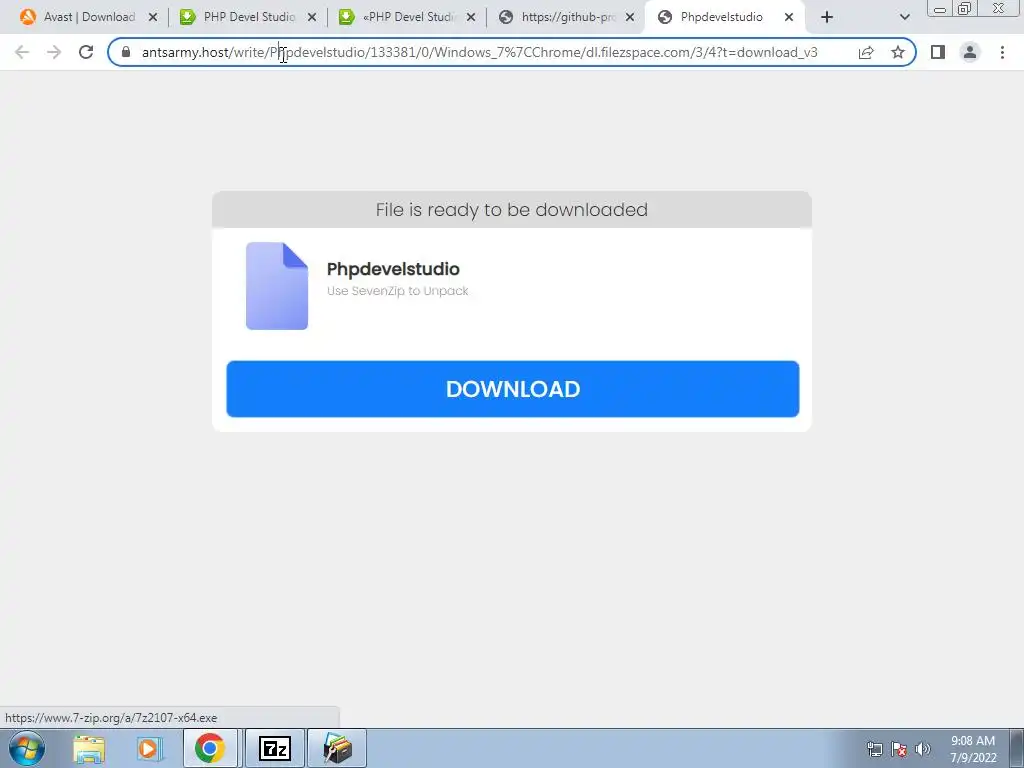Open the Action Center flag icon

coord(899,749)
